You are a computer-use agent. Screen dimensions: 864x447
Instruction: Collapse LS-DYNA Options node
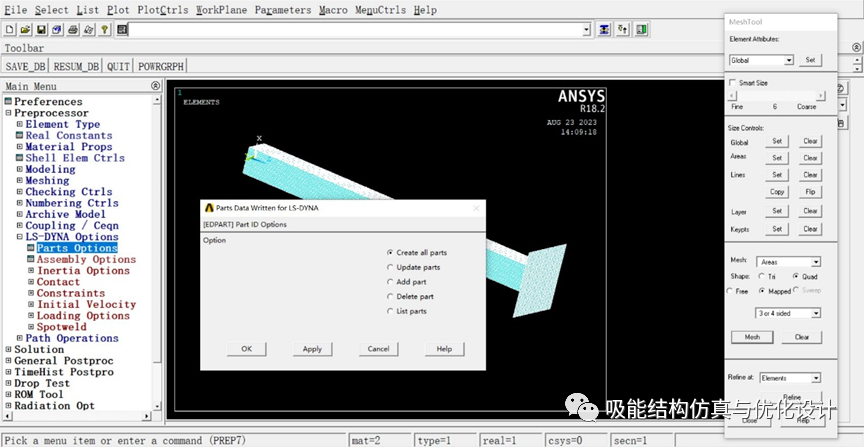pyautogui.click(x=19, y=237)
